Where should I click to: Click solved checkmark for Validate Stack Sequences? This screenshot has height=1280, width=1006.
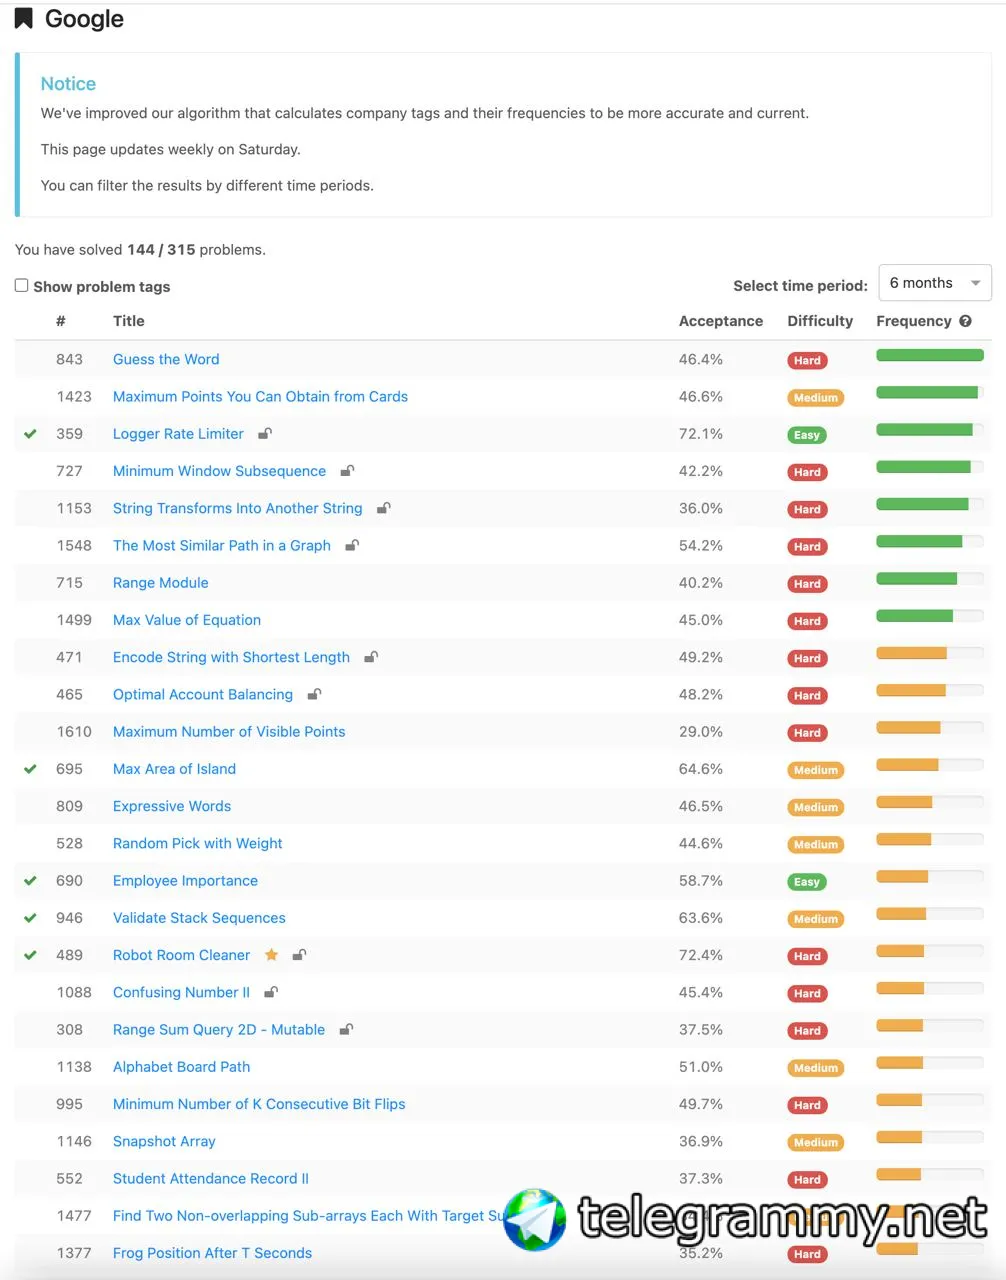pos(30,918)
